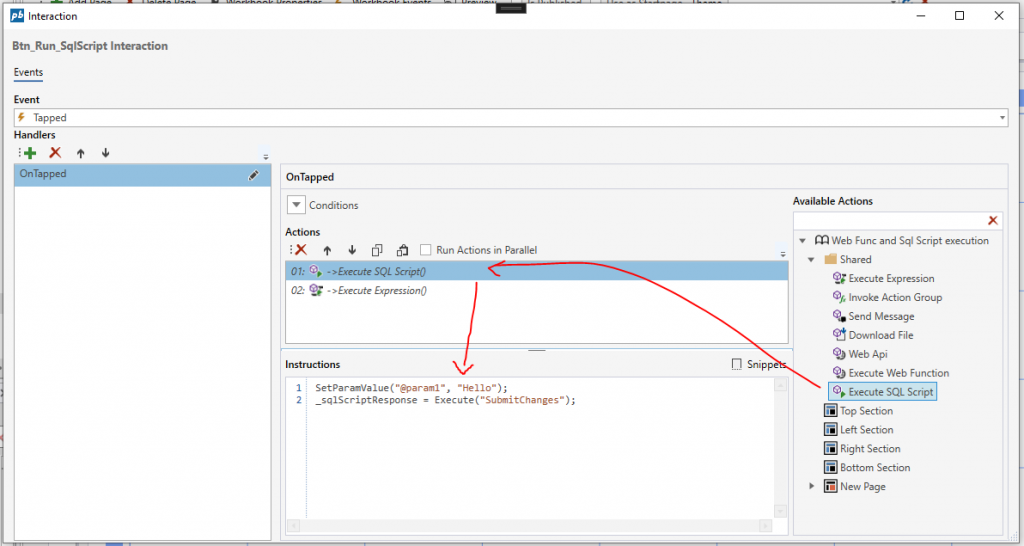Viewport: 1024px width, 546px height.
Task: Open Actions toolbar overflow chevron
Action: pyautogui.click(x=783, y=253)
